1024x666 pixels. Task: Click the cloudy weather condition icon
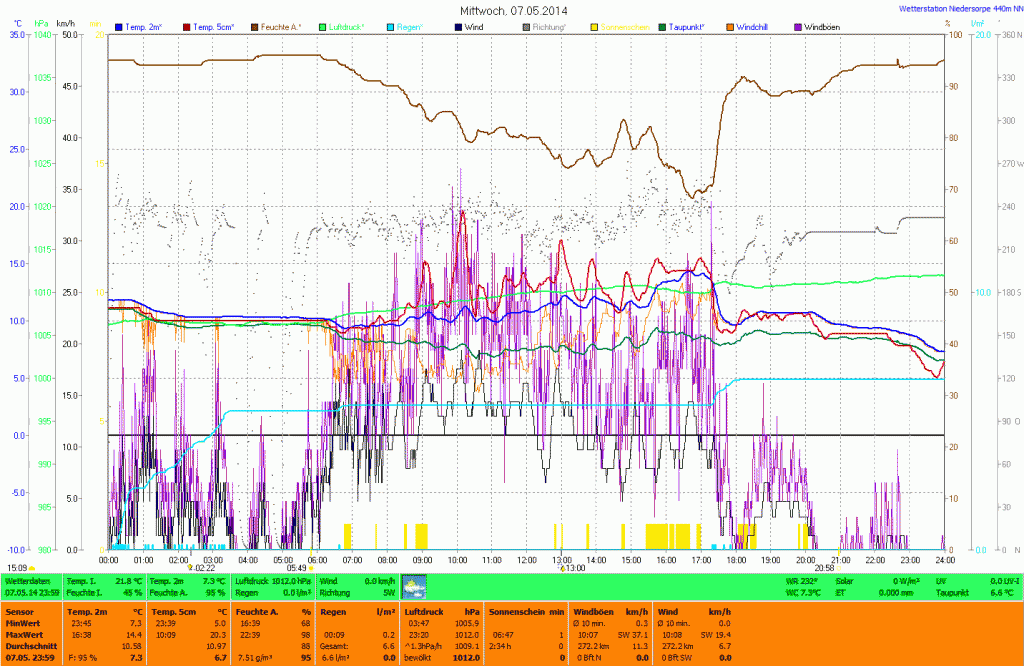pos(413,585)
